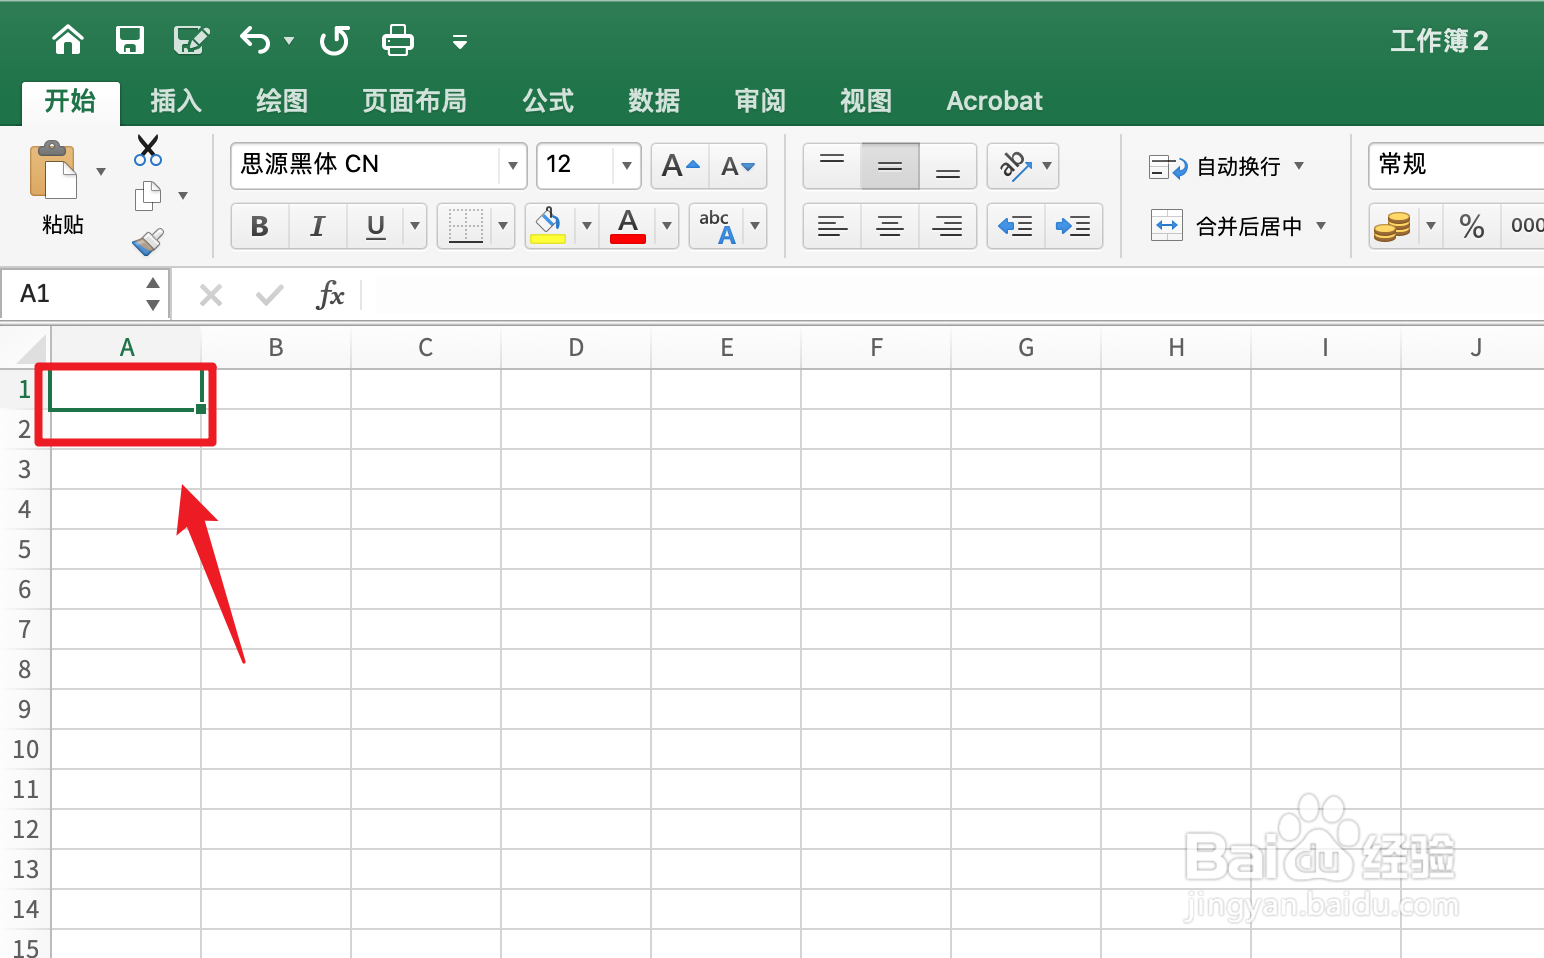The image size is (1544, 958).
Task: Open the 公式 ribbon tab
Action: click(x=547, y=100)
